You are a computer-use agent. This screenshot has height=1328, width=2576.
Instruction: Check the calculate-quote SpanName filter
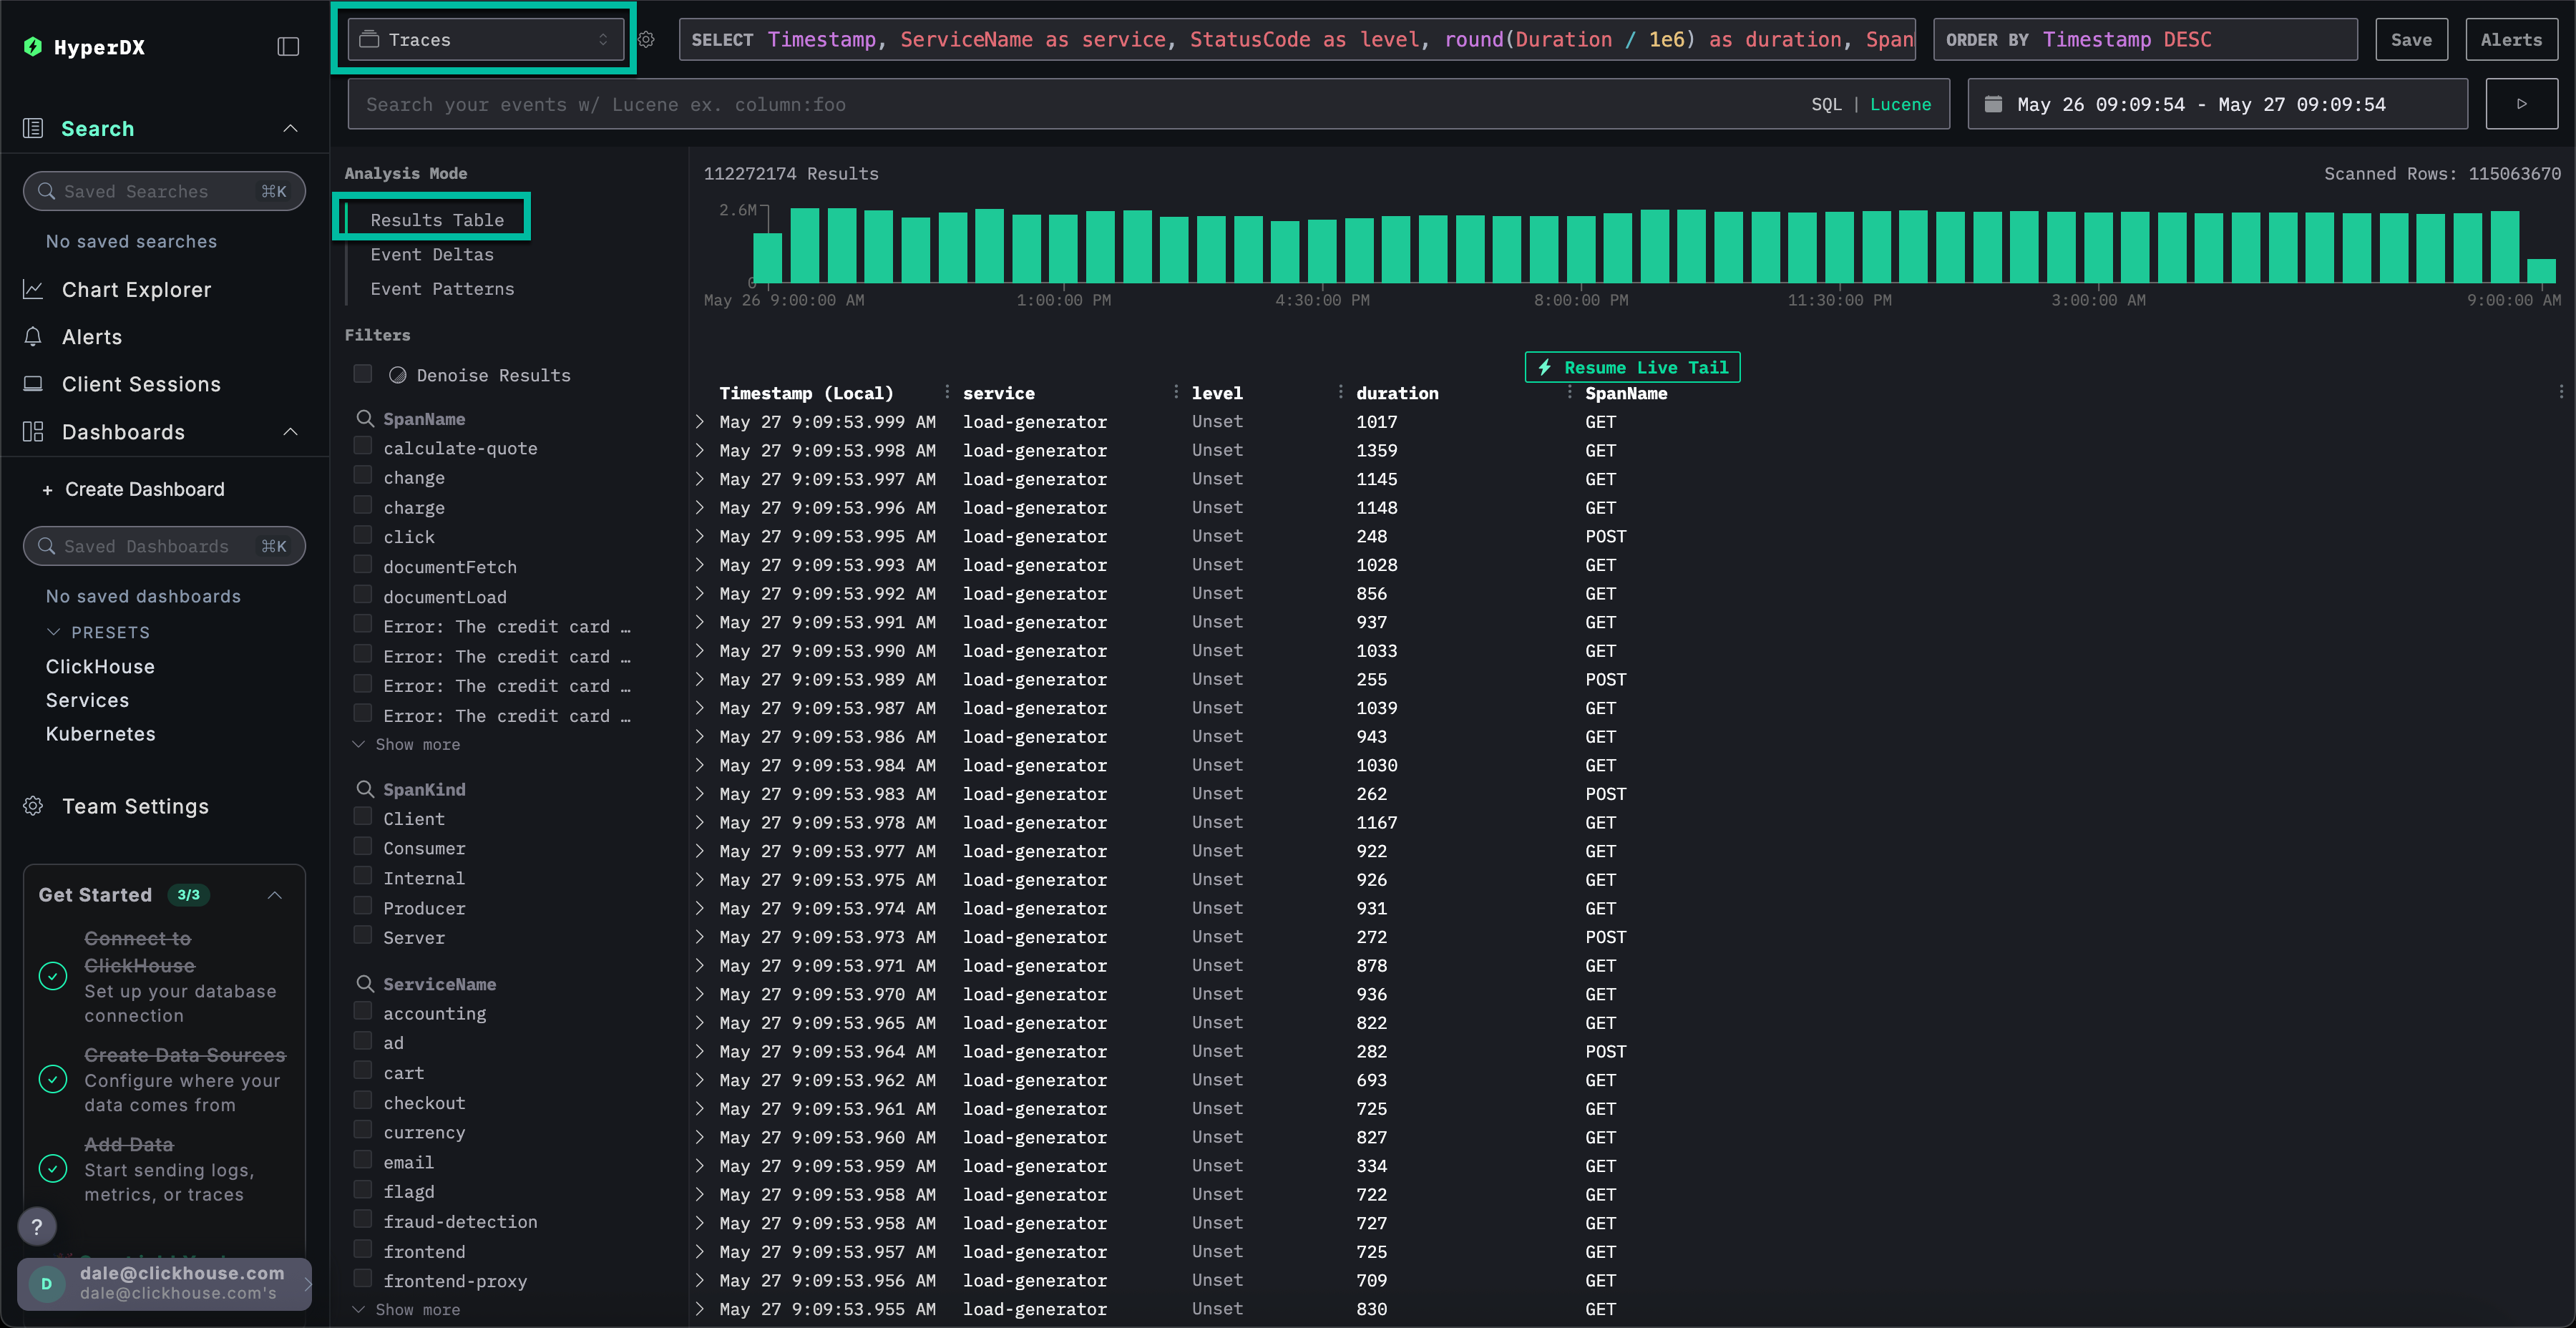pyautogui.click(x=363, y=447)
